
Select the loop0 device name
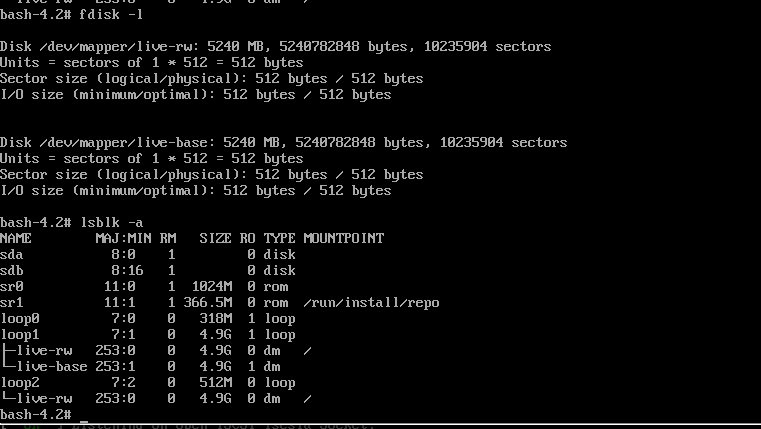tap(20, 318)
